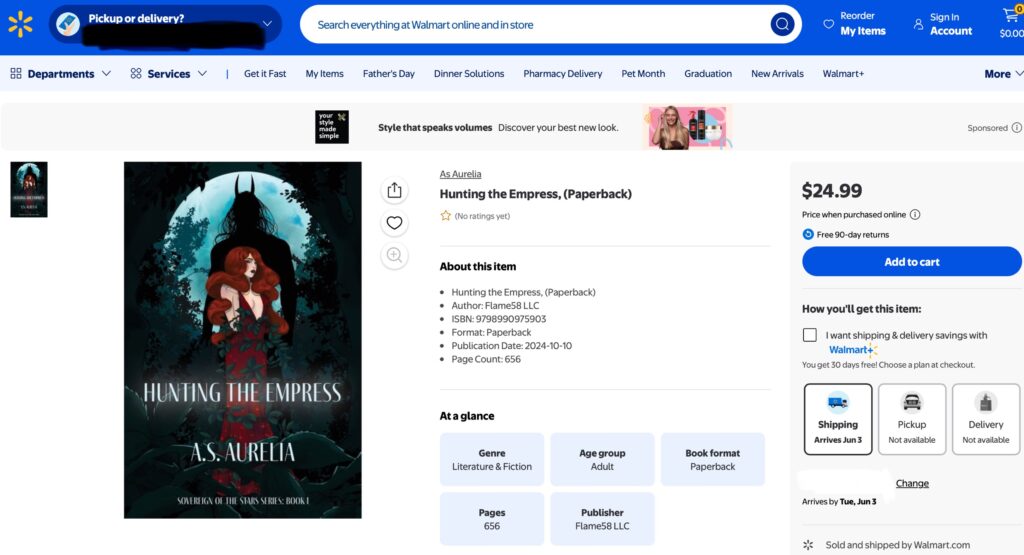Click the pickup or delivery phone icon
The height and width of the screenshot is (555, 1024).
tap(68, 24)
